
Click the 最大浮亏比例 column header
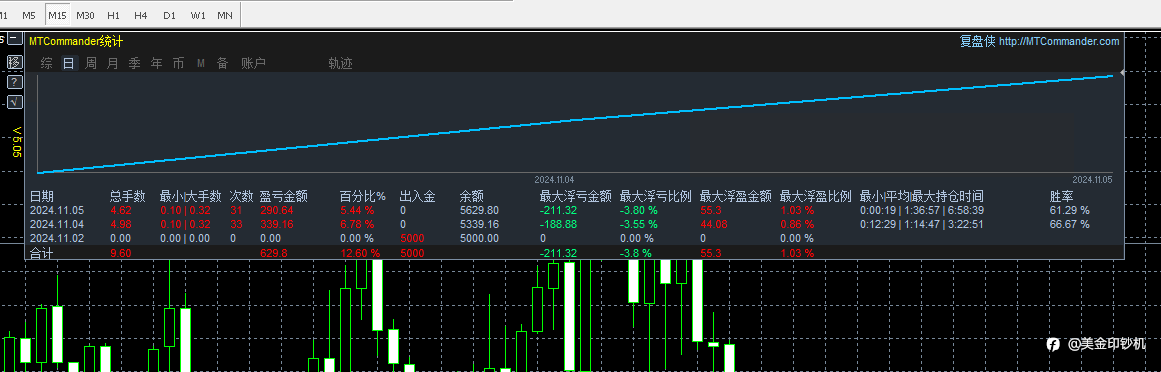point(656,196)
